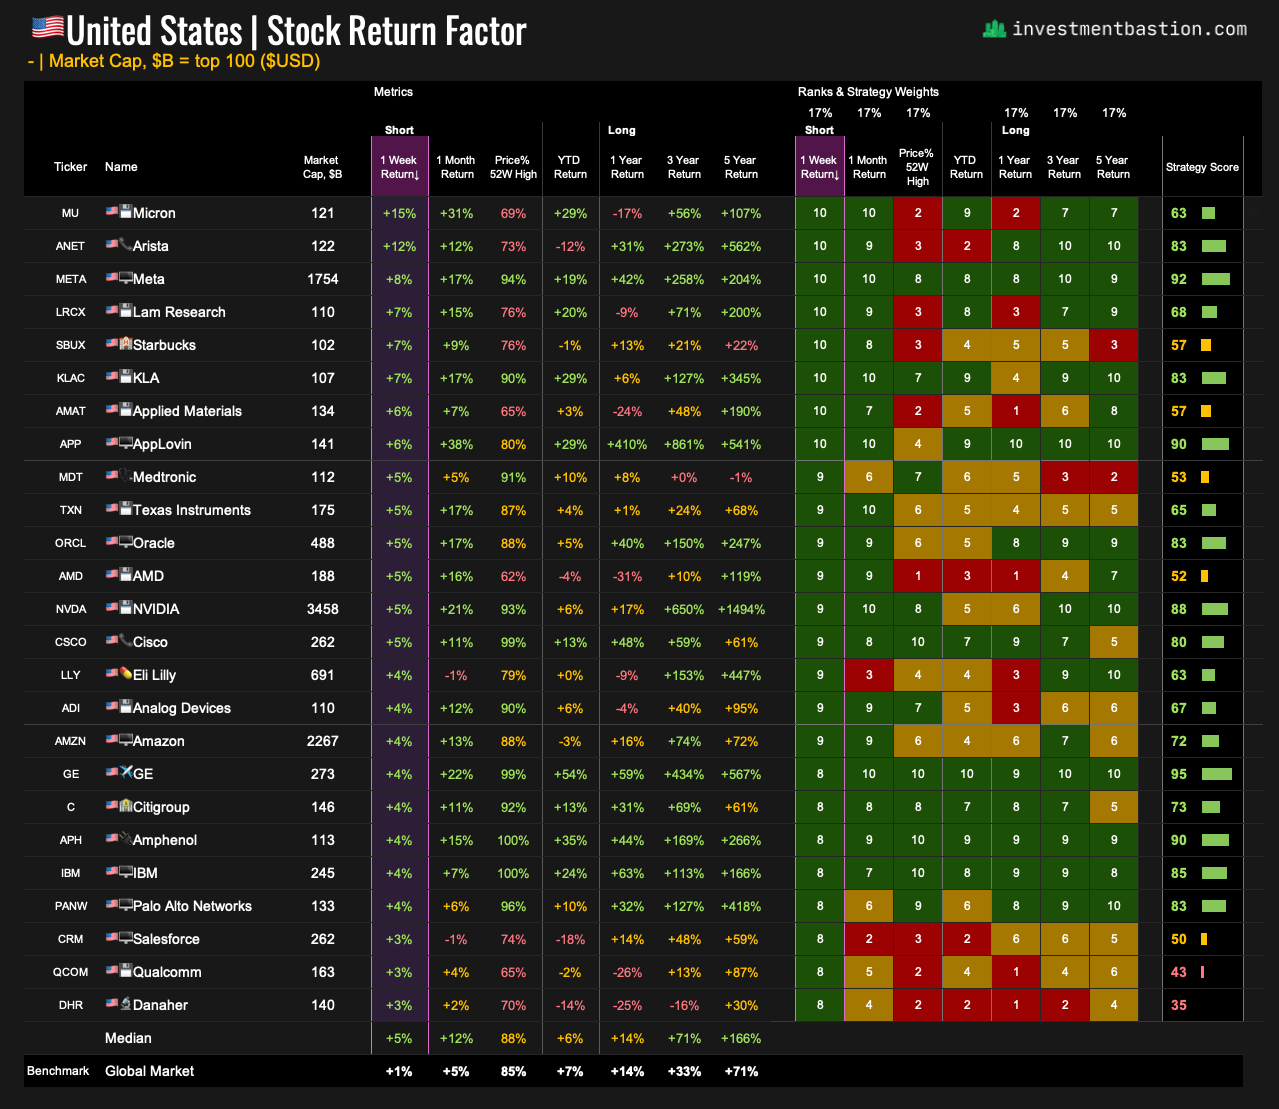Click the large US flag in the title
Screen dimensions: 1279x1109
[x=48, y=29]
